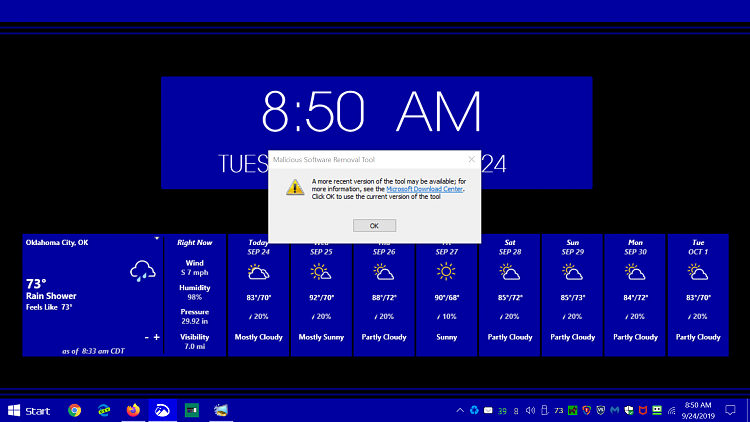Click the plus button in weather panel
The image size is (750, 422).
(156, 337)
